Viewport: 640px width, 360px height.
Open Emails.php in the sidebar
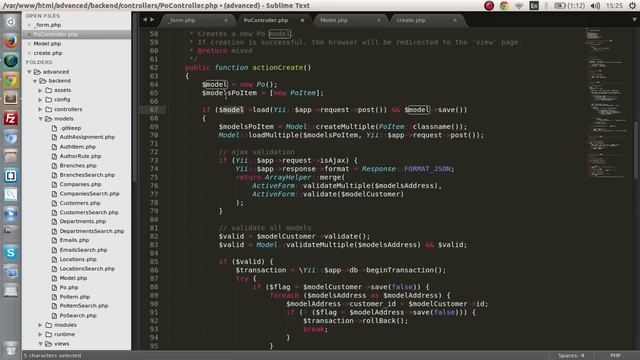[74, 240]
